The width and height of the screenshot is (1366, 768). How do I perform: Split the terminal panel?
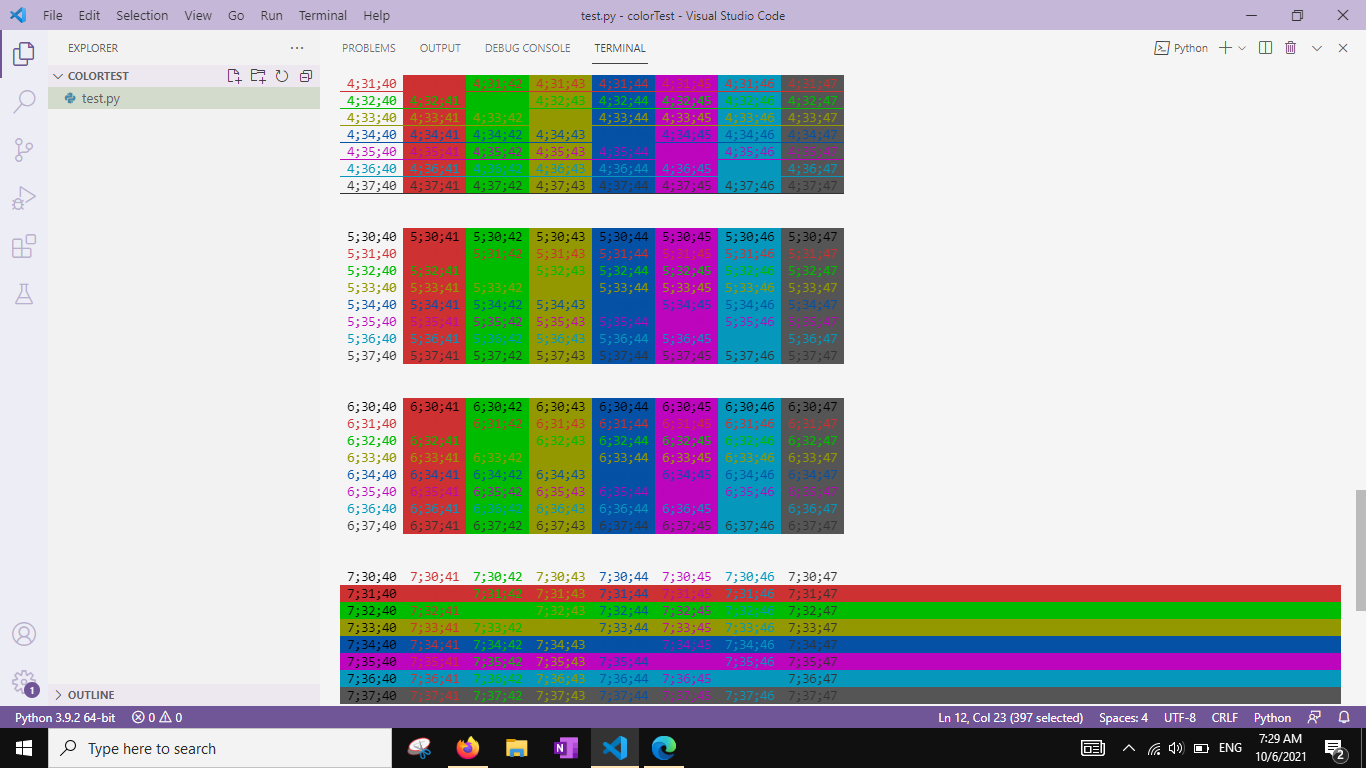point(1265,48)
